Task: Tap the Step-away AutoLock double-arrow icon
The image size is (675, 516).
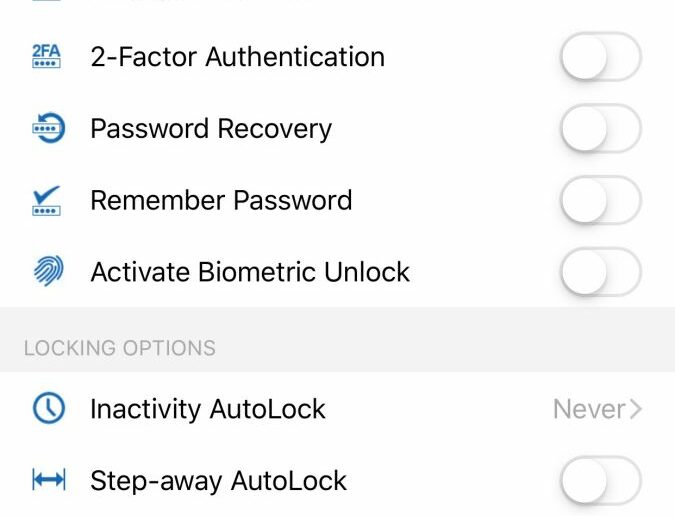Action: point(49,479)
